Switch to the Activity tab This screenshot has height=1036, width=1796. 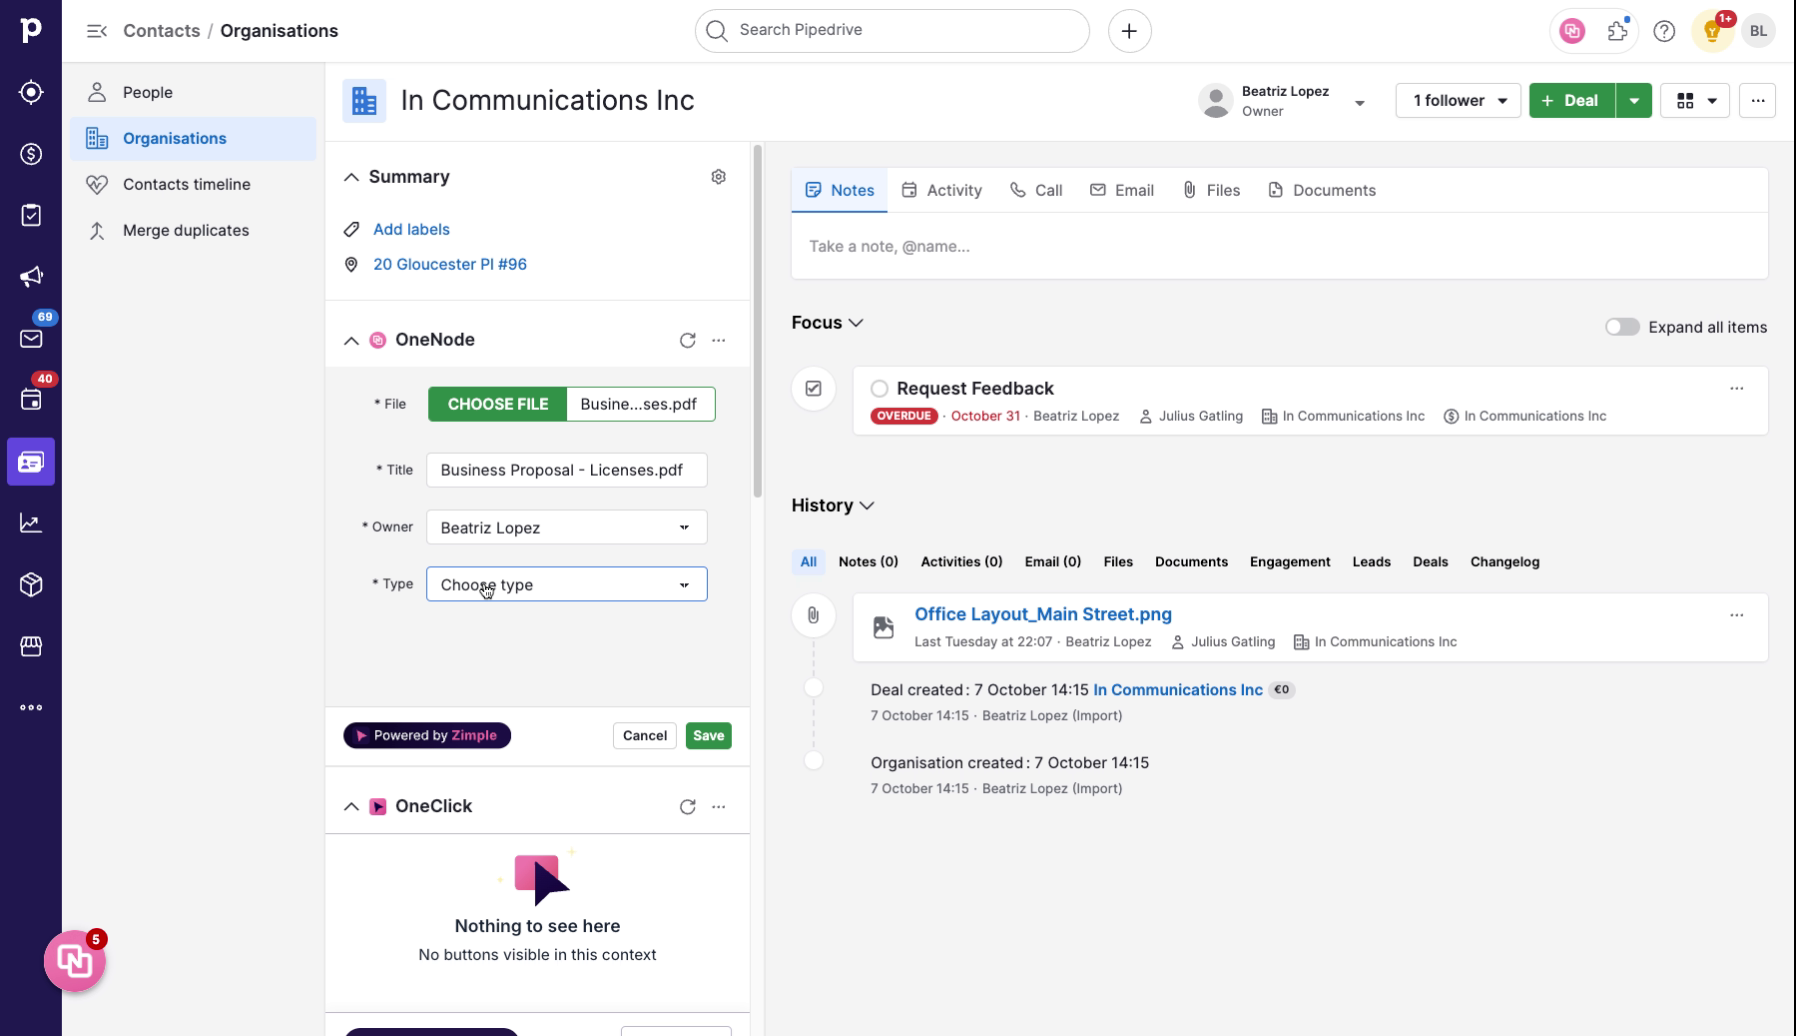click(942, 190)
